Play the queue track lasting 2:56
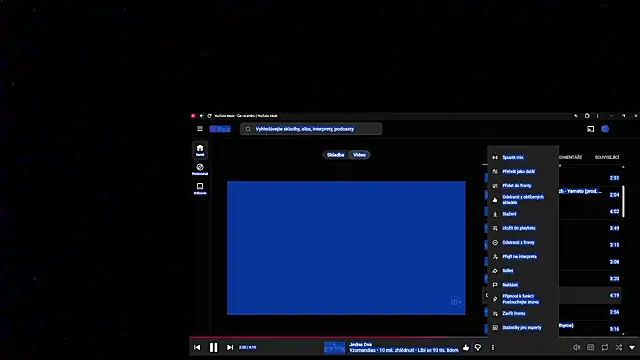The image size is (640, 360). coord(590,312)
